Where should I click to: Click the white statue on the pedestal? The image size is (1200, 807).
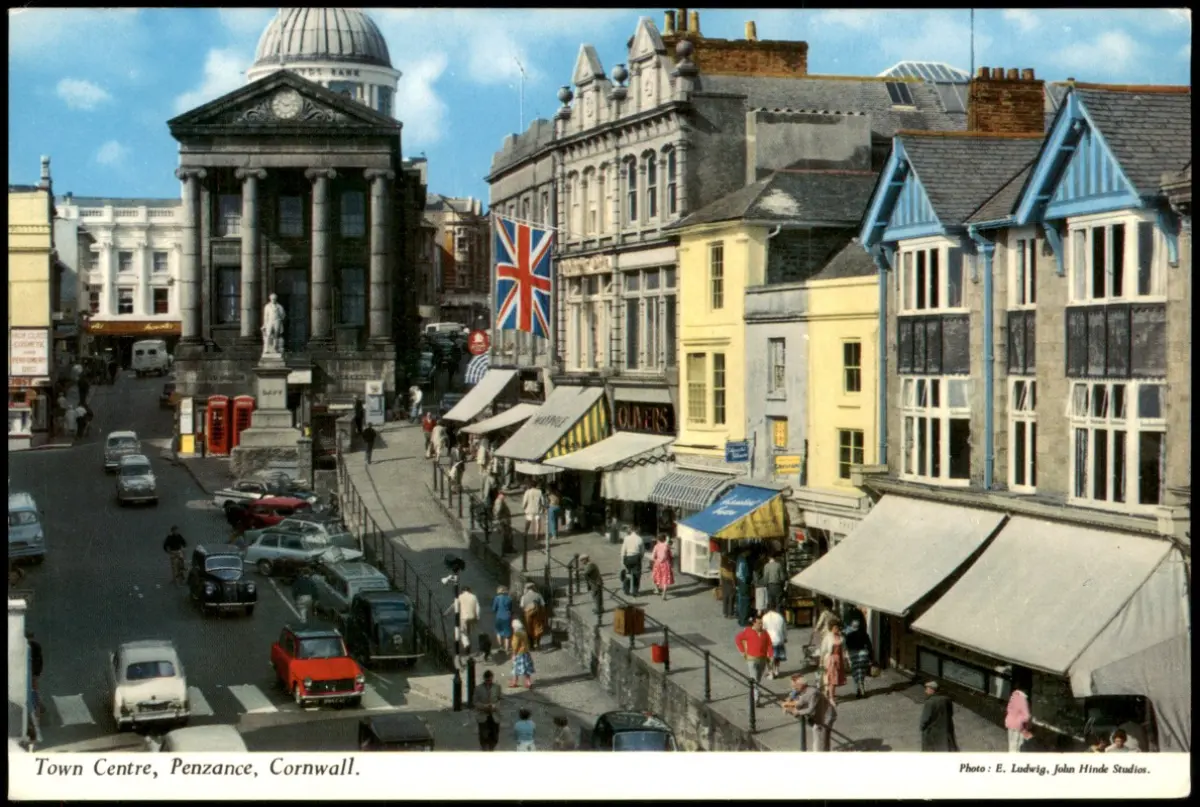(272, 325)
